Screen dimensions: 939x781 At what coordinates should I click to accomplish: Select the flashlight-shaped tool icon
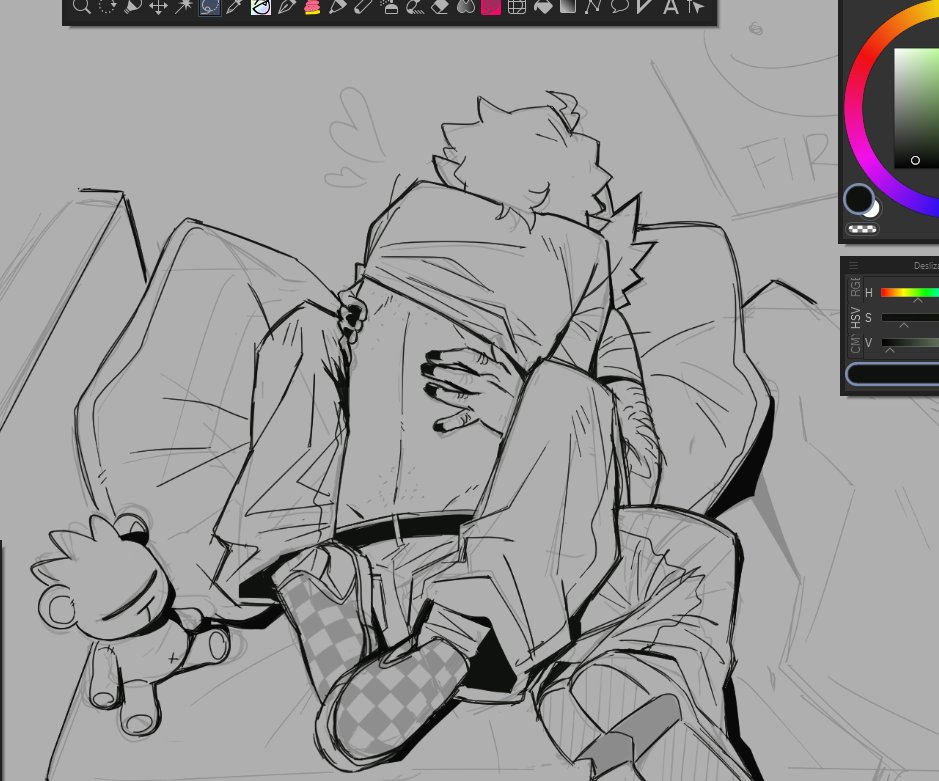[133, 7]
